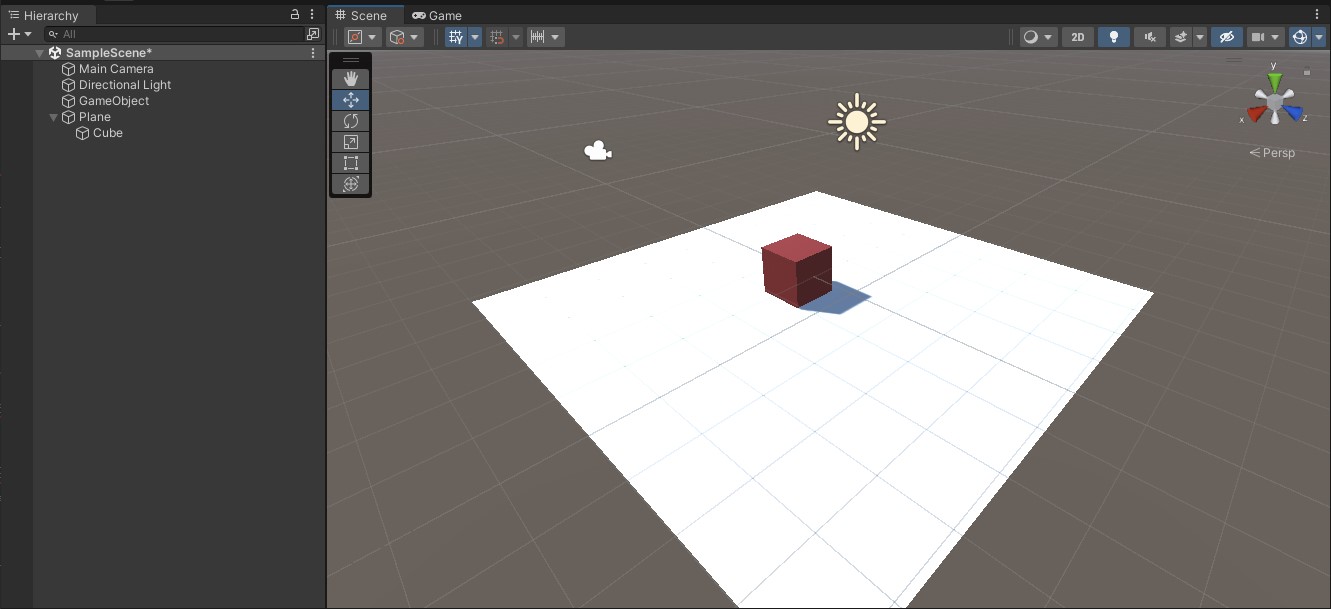Toggle scene effects (skybox, fog)
This screenshot has width=1331, height=609.
pos(1181,37)
